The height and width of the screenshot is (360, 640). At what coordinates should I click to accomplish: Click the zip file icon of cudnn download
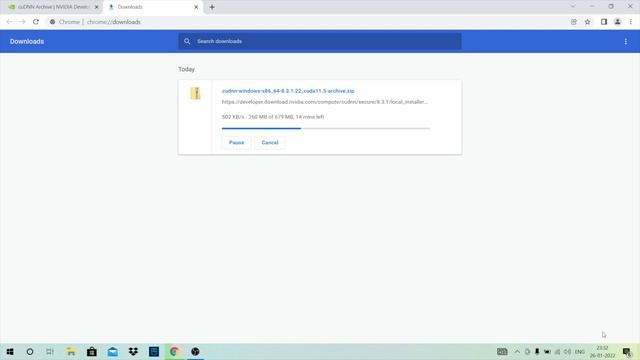tap(196, 93)
